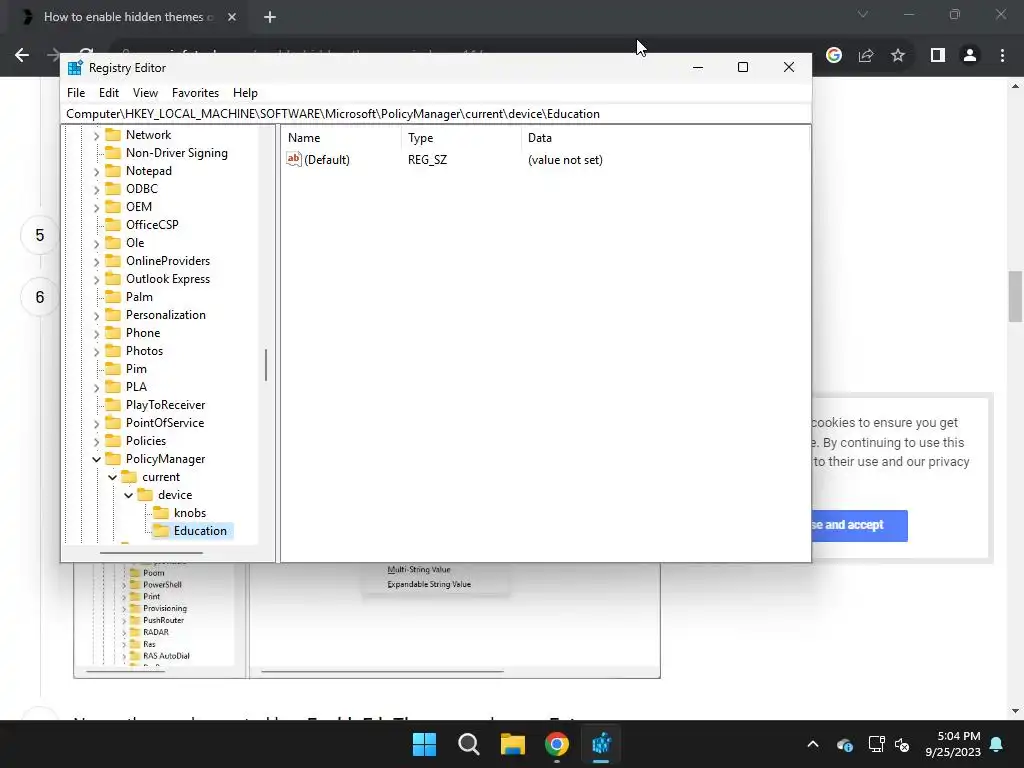
Task: Select the Policies key
Action: pos(146,441)
